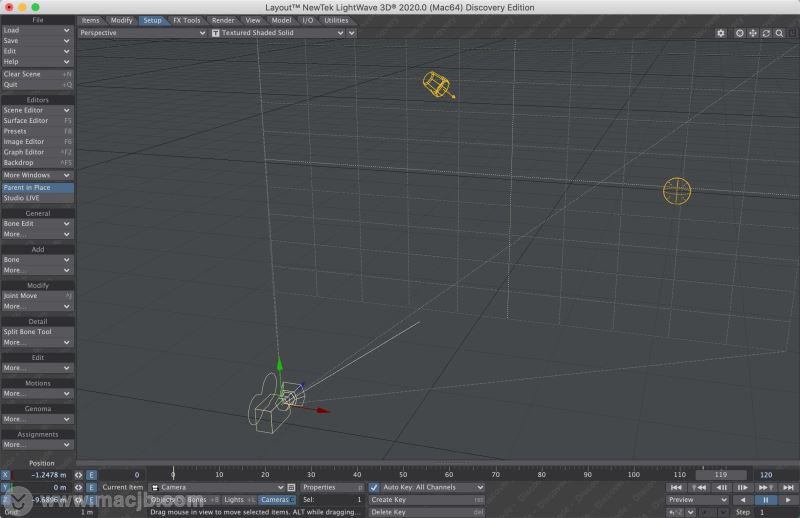
Task: Click the E envelope button for Y
Action: pyautogui.click(x=91, y=487)
